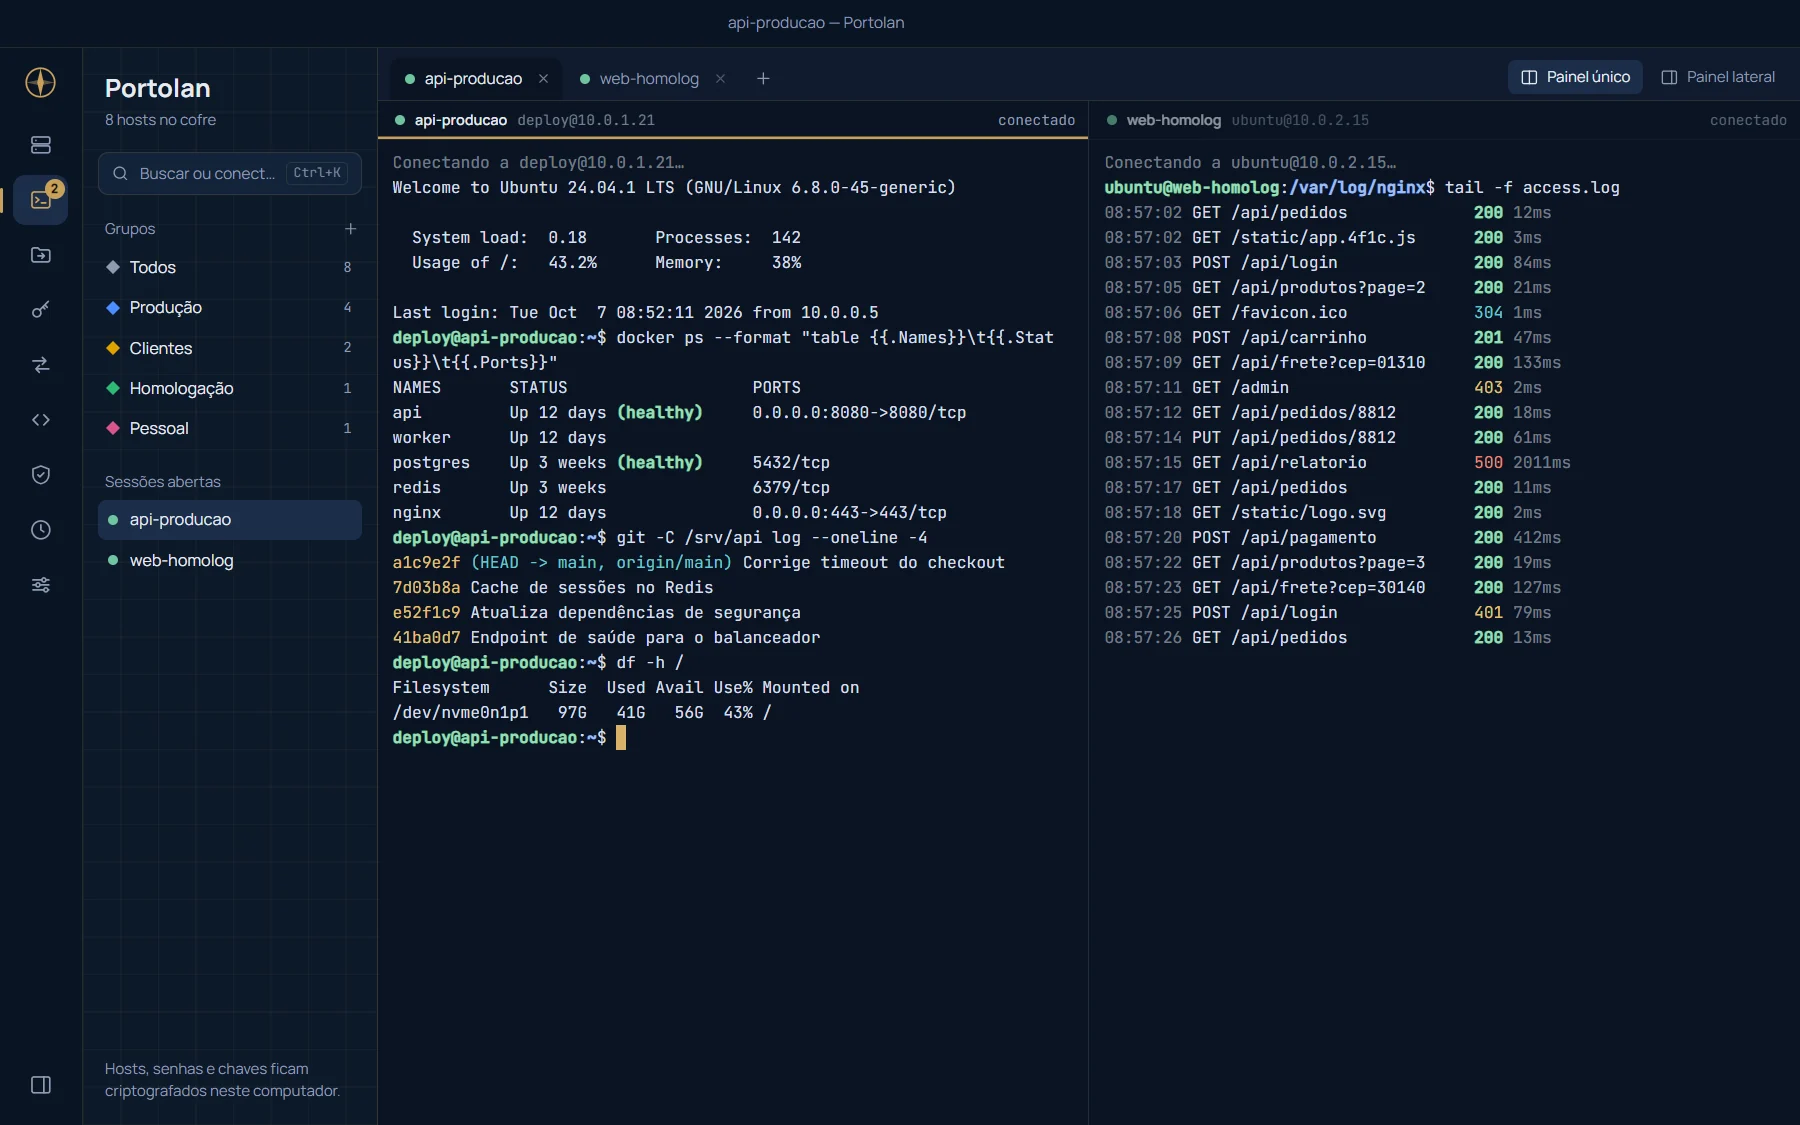Viewport: 1800px width, 1125px height.
Task: Open the history clock icon
Action: point(41,530)
